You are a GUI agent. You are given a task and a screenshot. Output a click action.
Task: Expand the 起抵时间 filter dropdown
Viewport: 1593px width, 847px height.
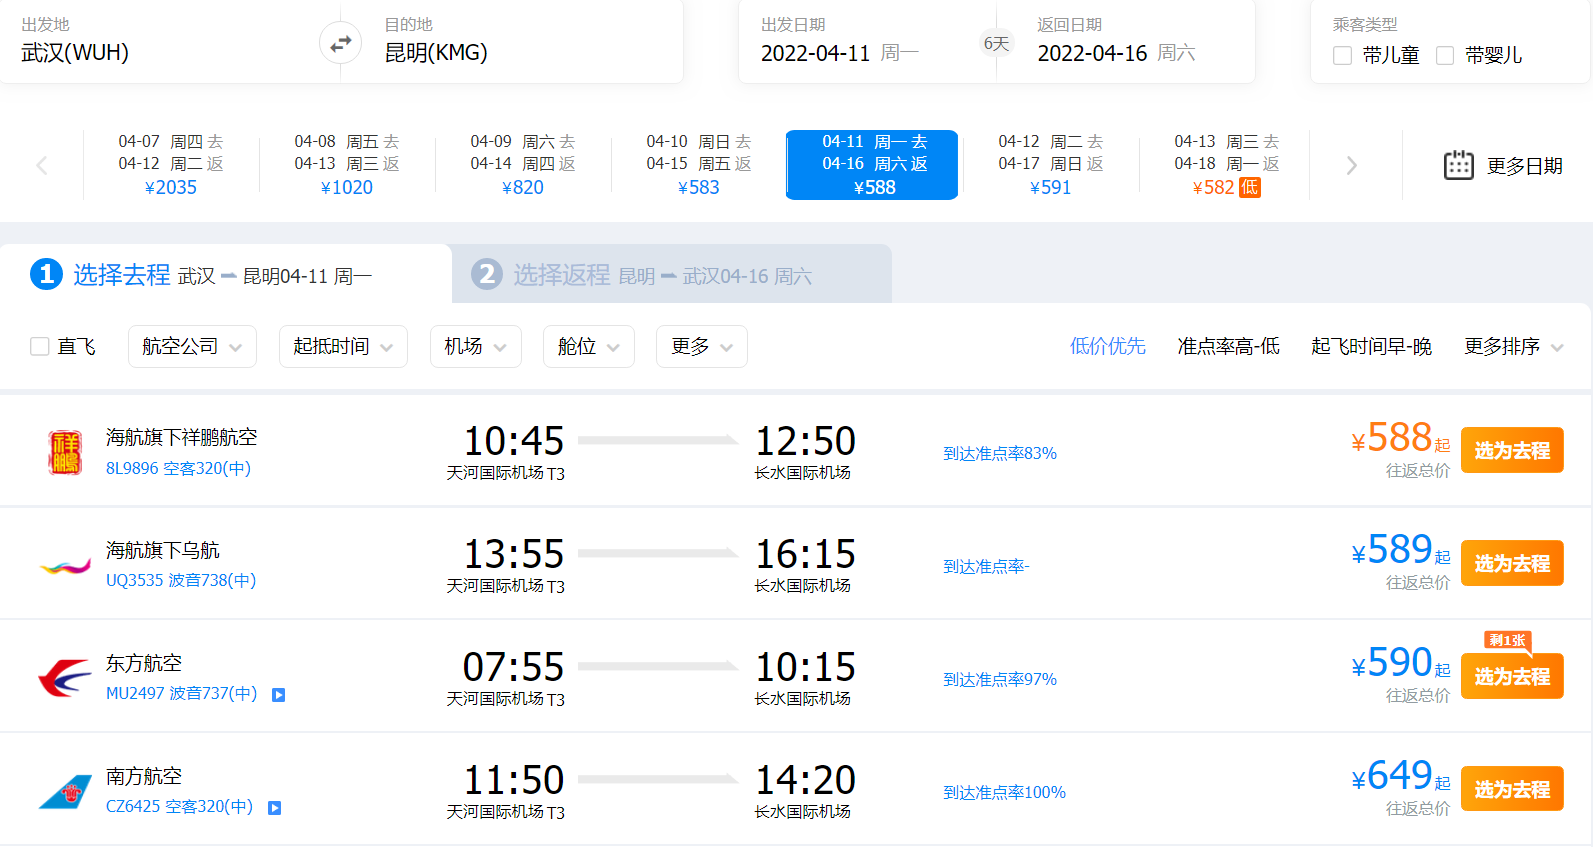[343, 346]
